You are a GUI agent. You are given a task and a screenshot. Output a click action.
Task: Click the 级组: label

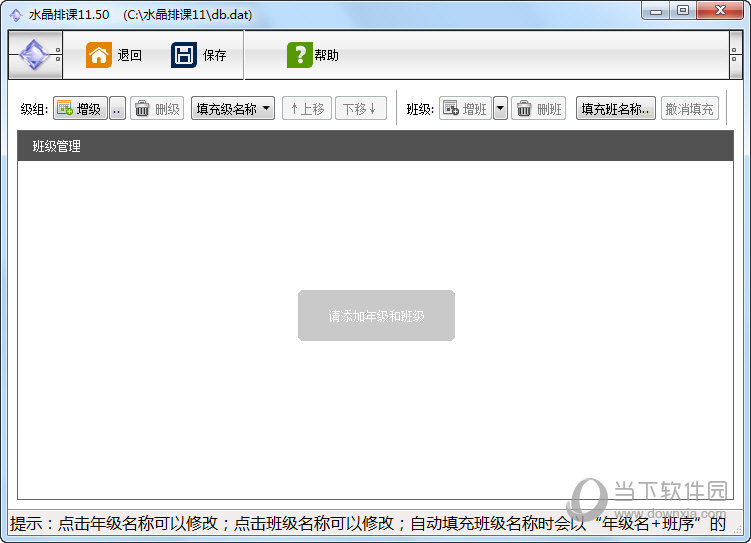click(x=34, y=109)
